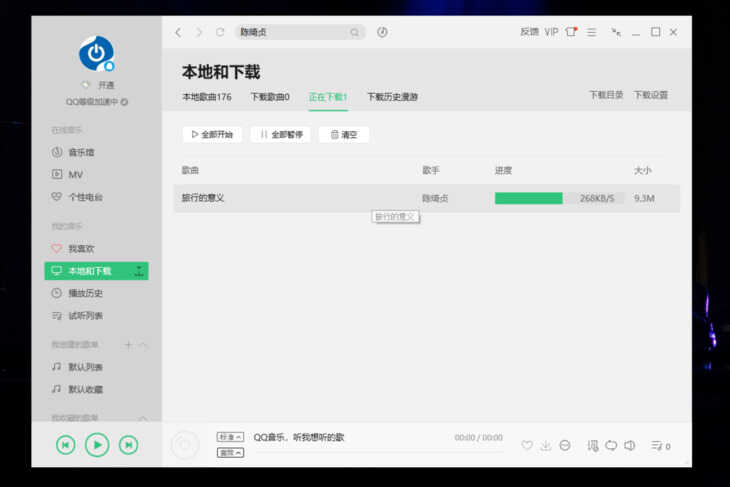Image resolution: width=730 pixels, height=487 pixels.
Task: Play the current track
Action: (97, 445)
